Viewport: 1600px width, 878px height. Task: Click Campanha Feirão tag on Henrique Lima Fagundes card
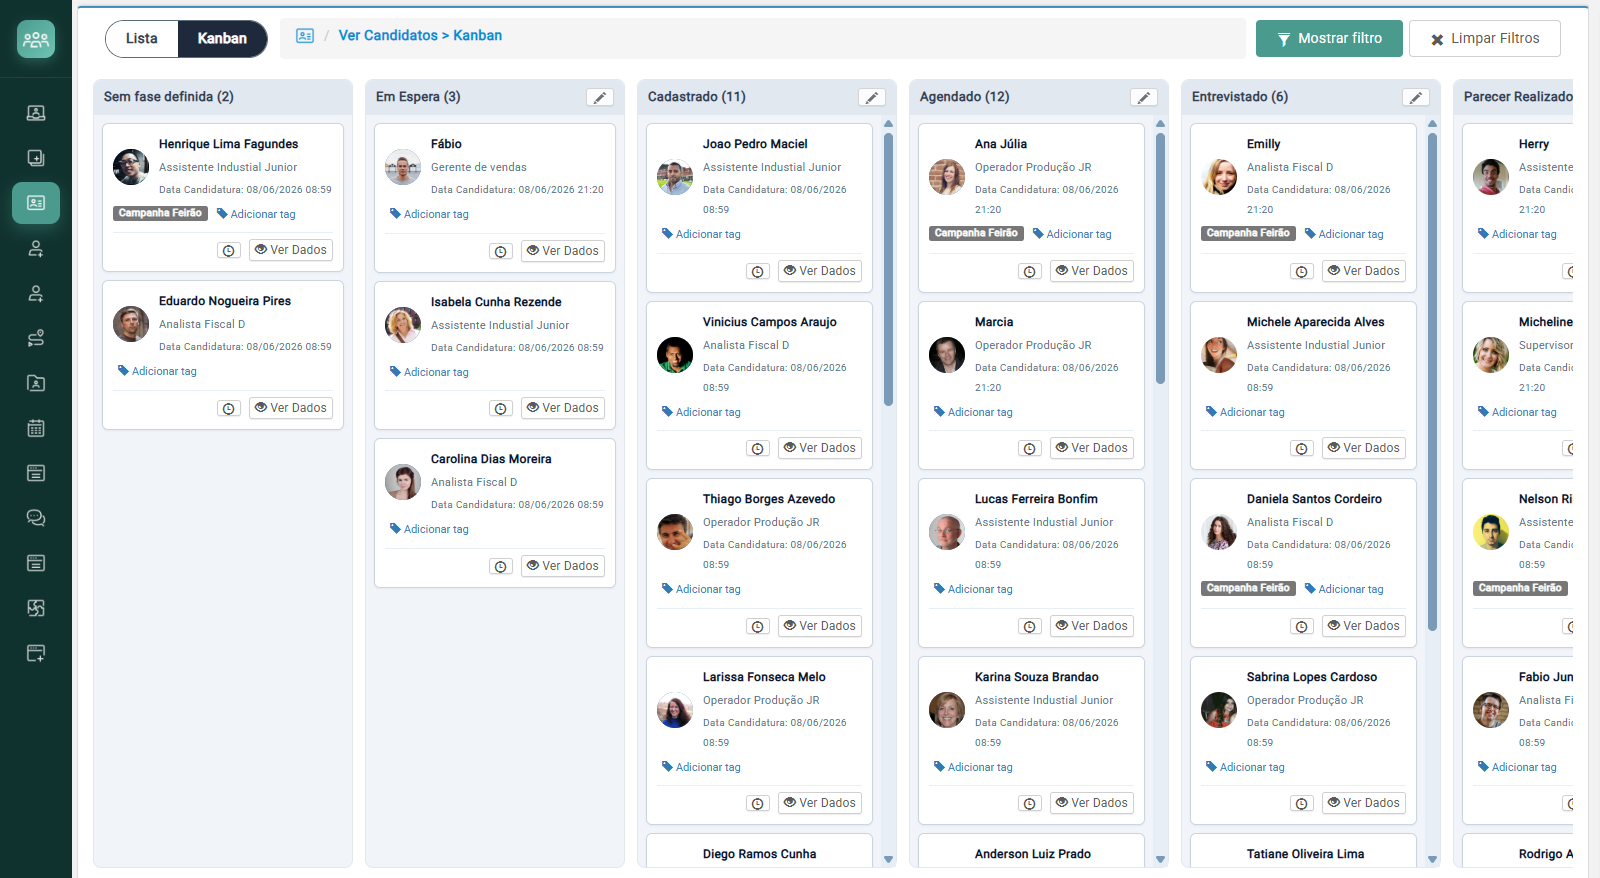click(x=160, y=213)
